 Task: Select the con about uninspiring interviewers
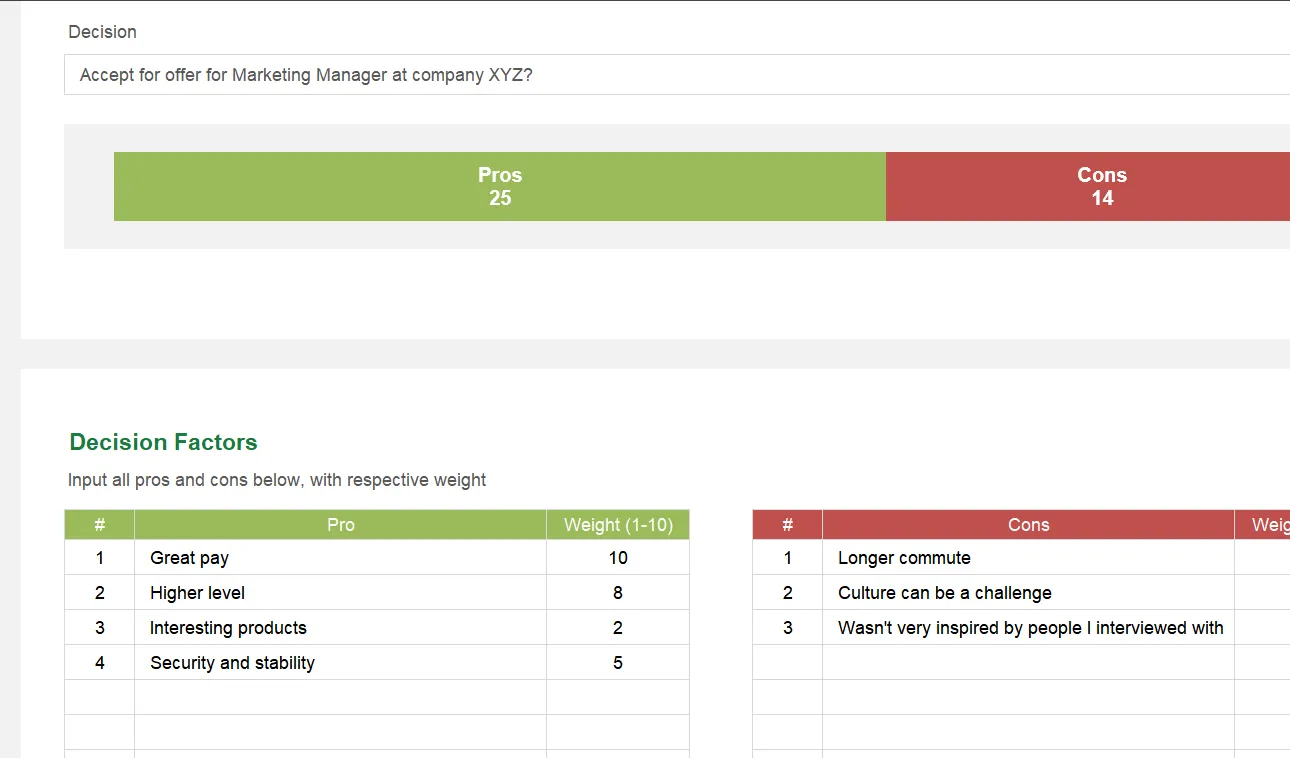click(1029, 627)
